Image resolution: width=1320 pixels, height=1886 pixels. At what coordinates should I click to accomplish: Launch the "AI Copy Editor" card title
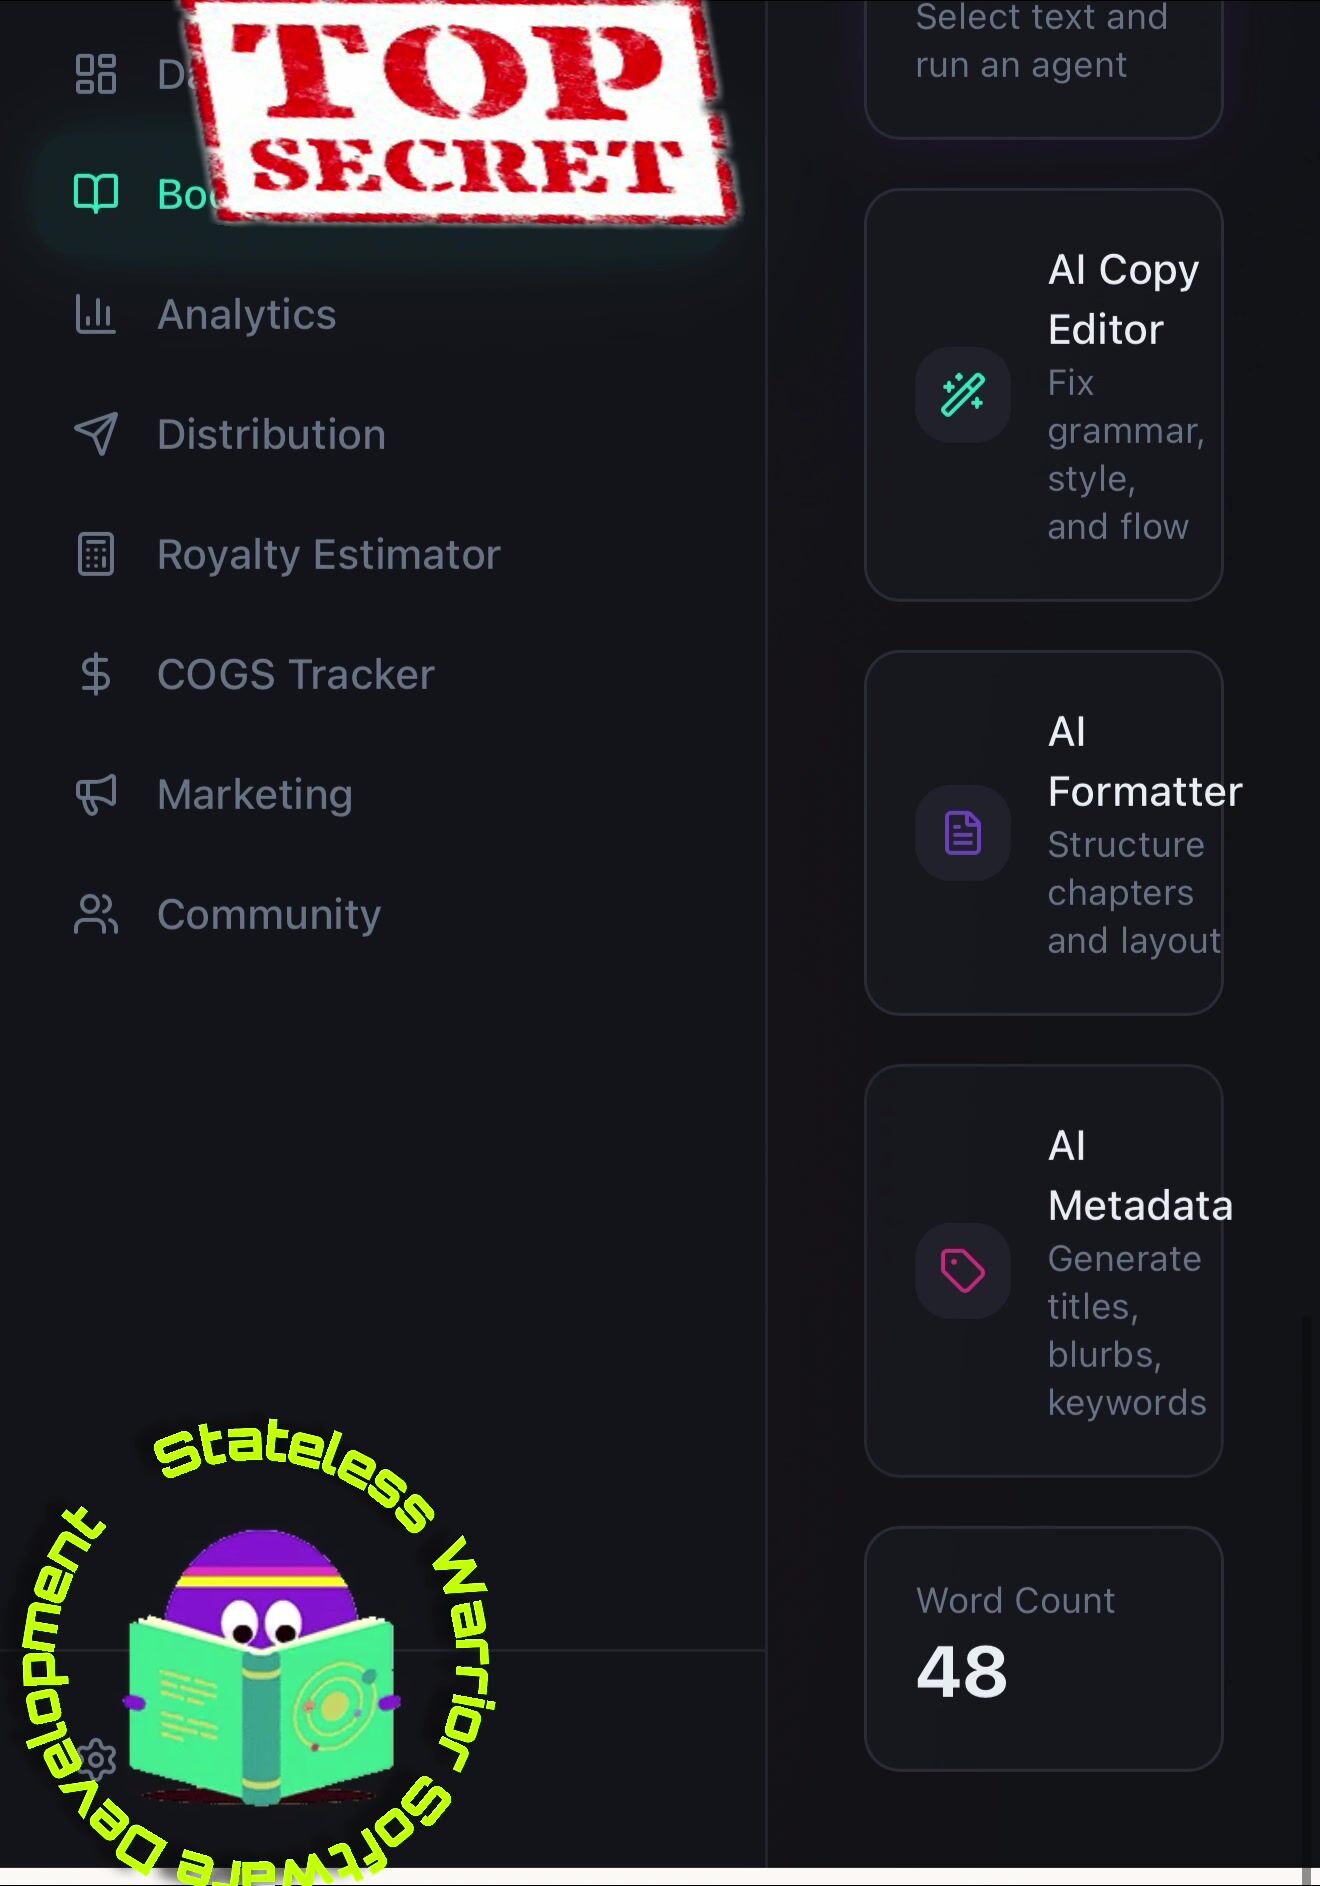click(1122, 299)
